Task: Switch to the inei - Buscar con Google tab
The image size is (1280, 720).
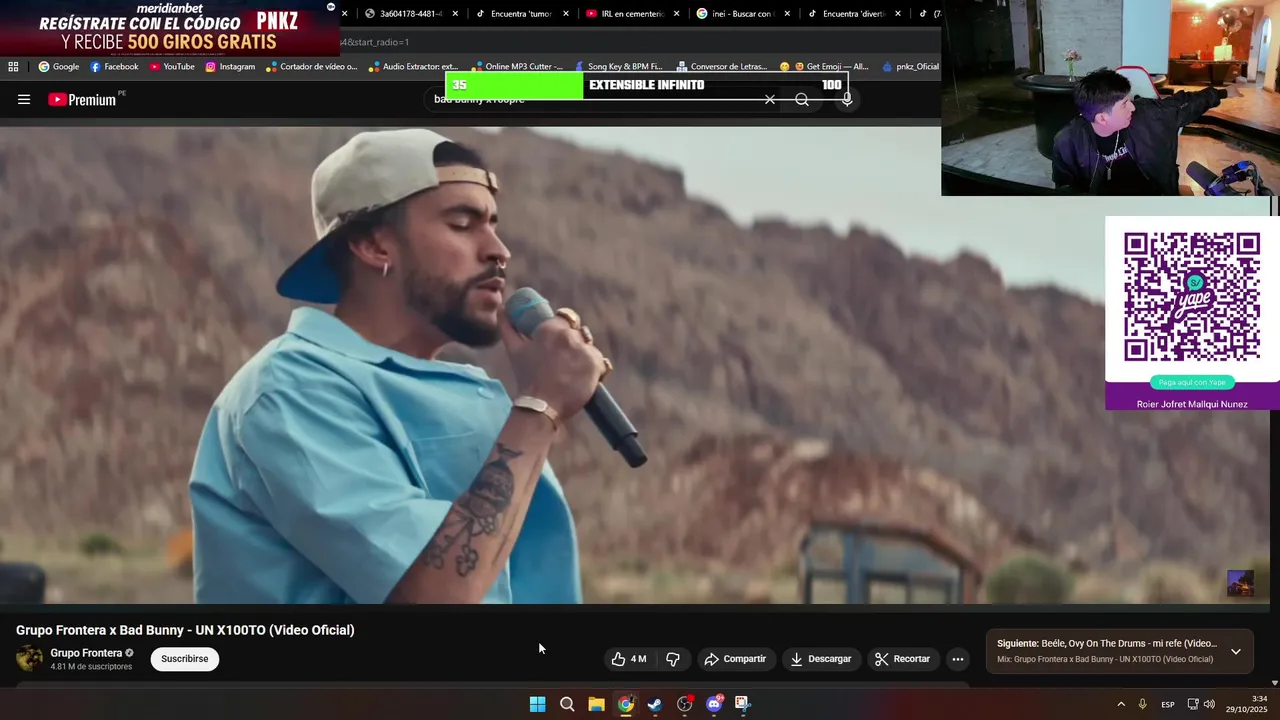Action: click(735, 14)
